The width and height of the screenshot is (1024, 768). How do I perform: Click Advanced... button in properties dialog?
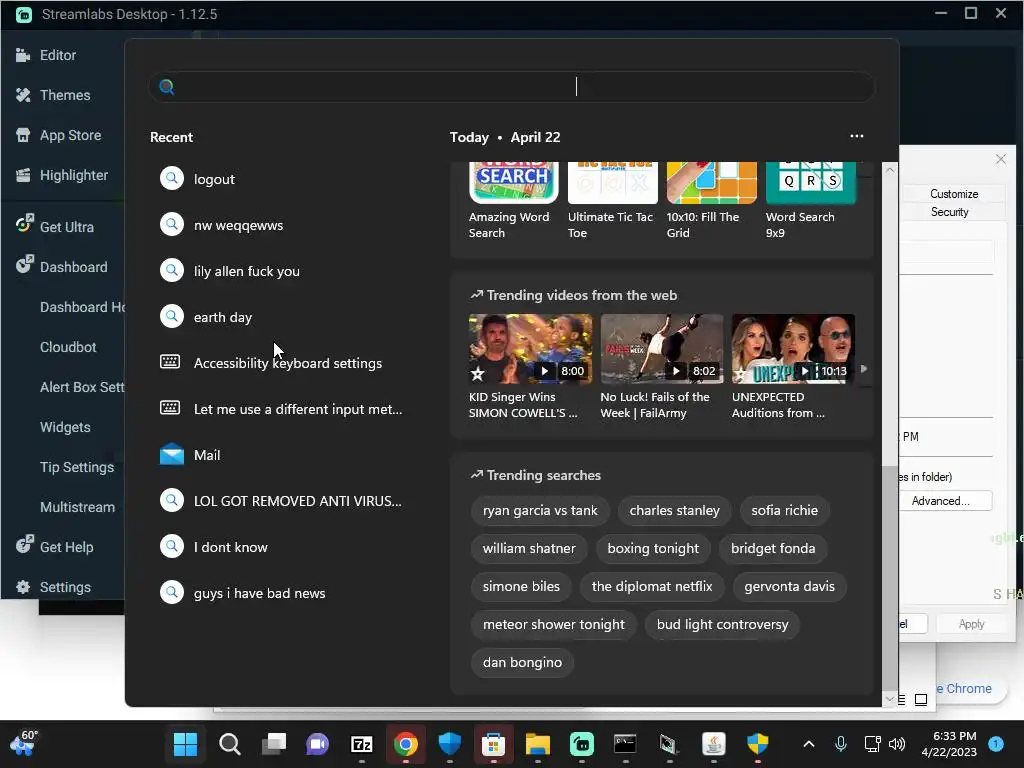click(x=946, y=501)
